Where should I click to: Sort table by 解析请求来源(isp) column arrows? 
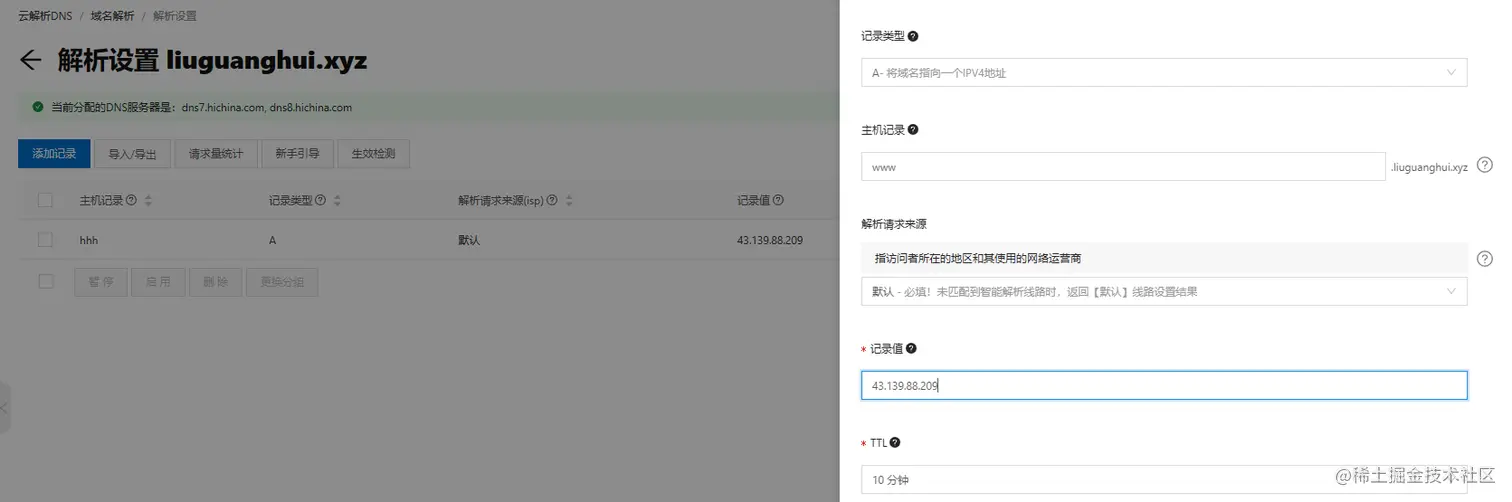(569, 200)
